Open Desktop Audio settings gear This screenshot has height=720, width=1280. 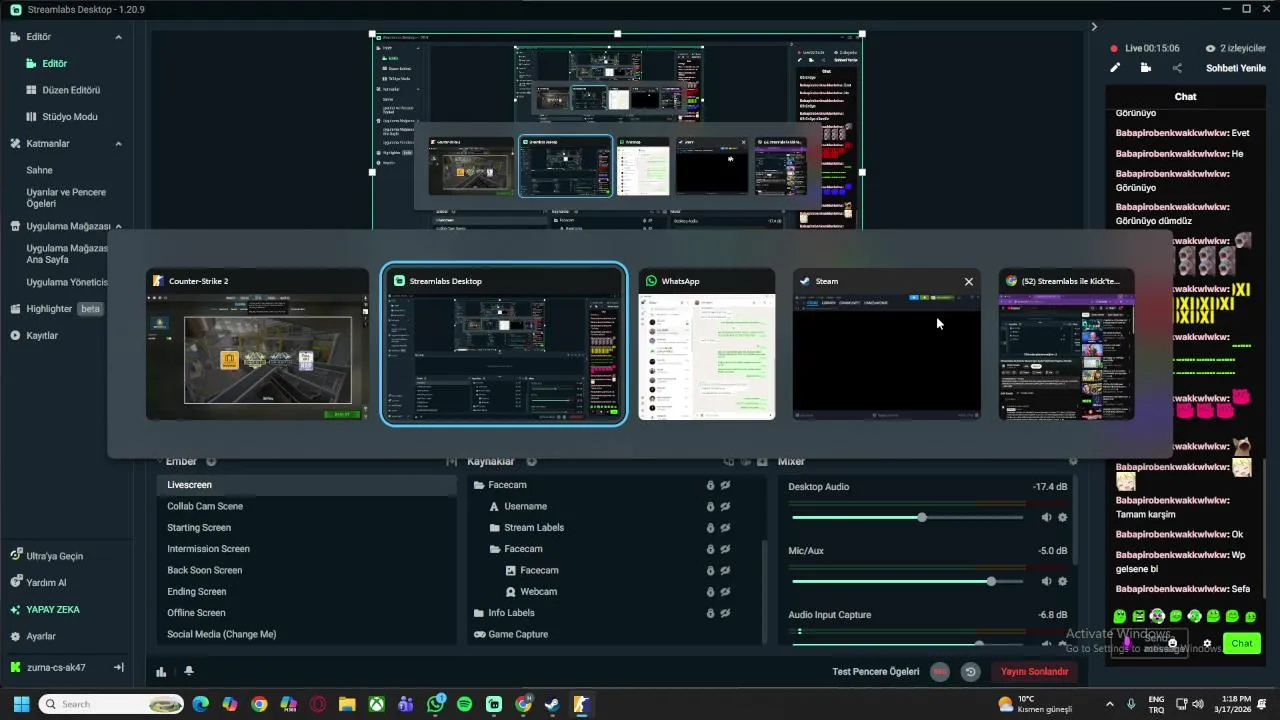point(1062,518)
